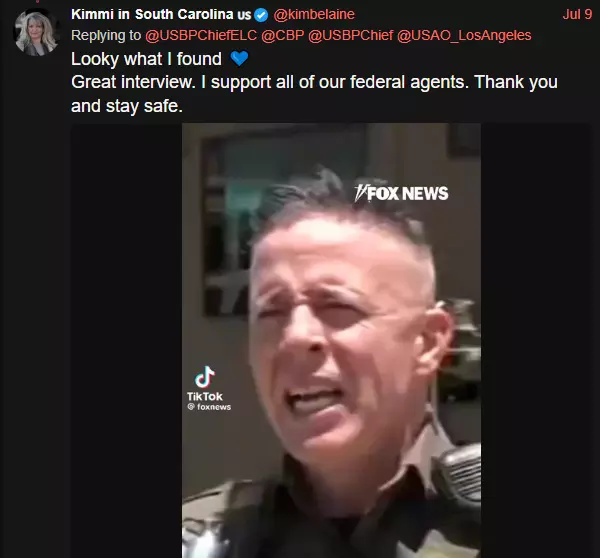The width and height of the screenshot is (600, 558).
Task: Click the US flag emoji in name
Action: [x=244, y=15]
